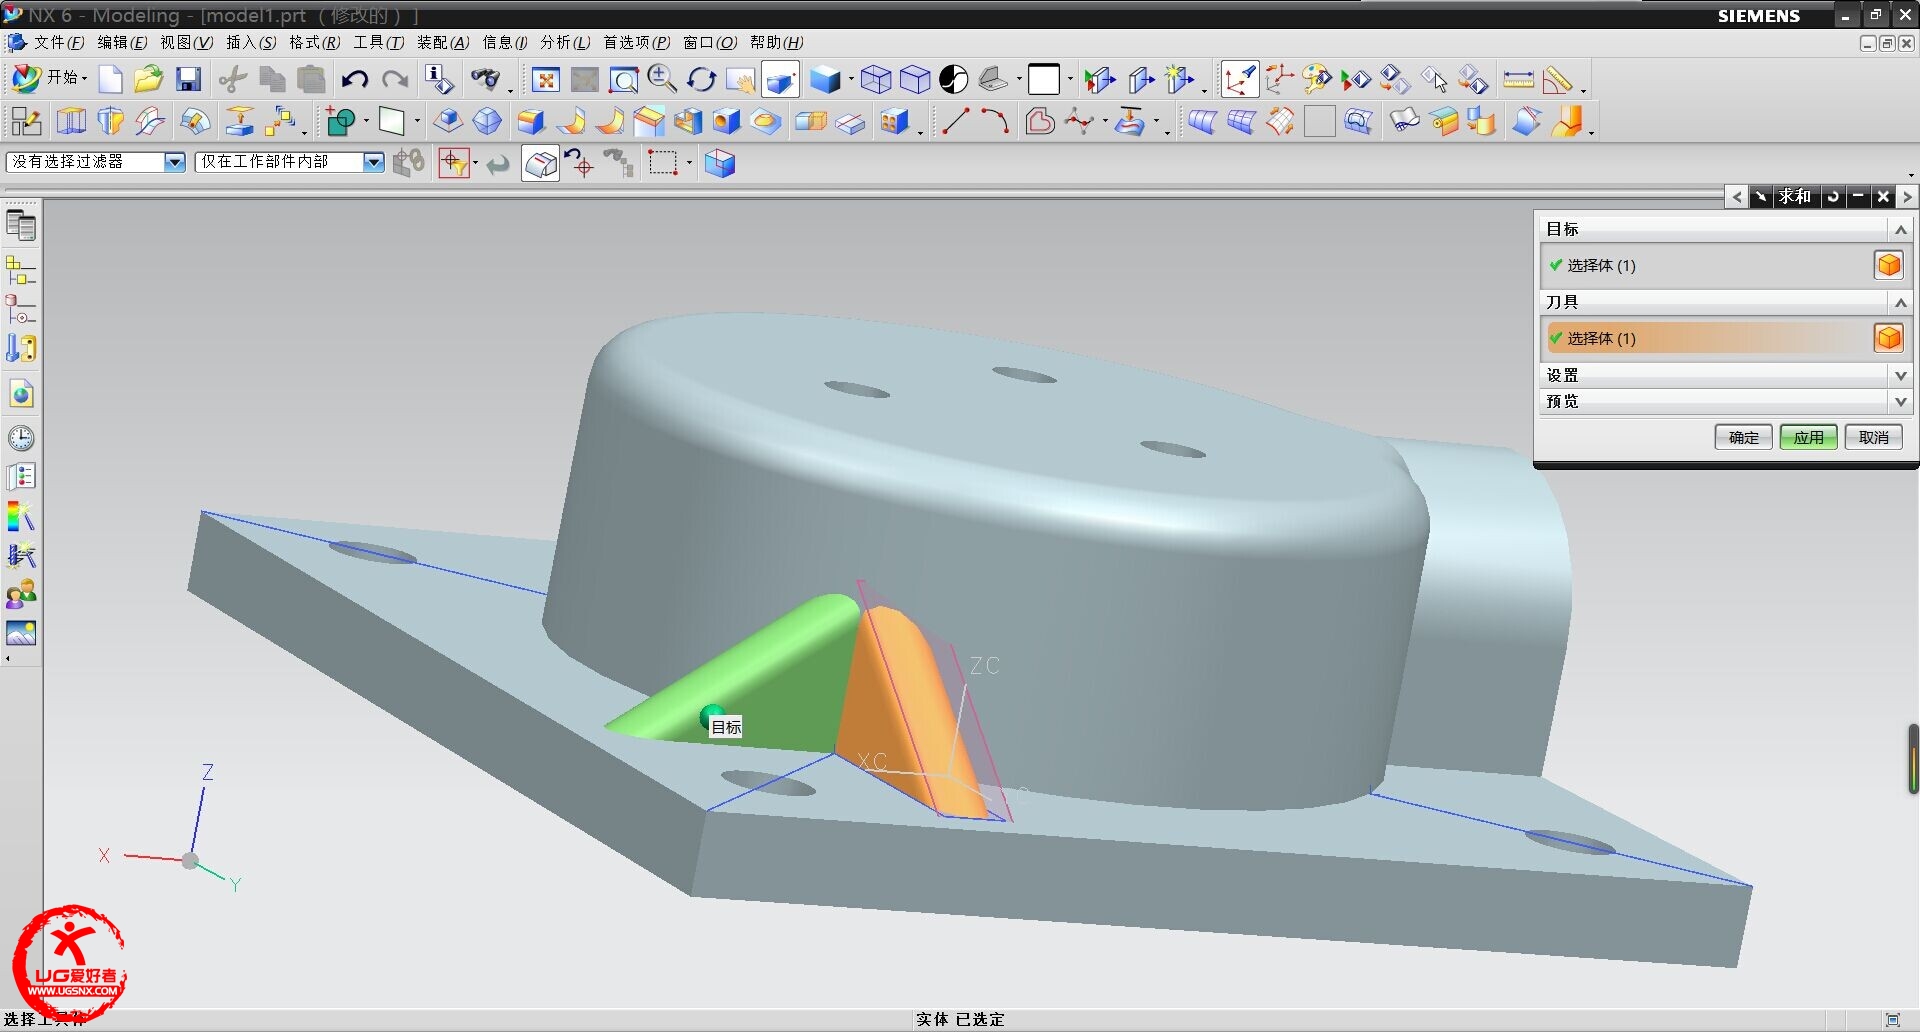Click the target body selection cube icon
The image size is (1920, 1032).
point(1888,265)
